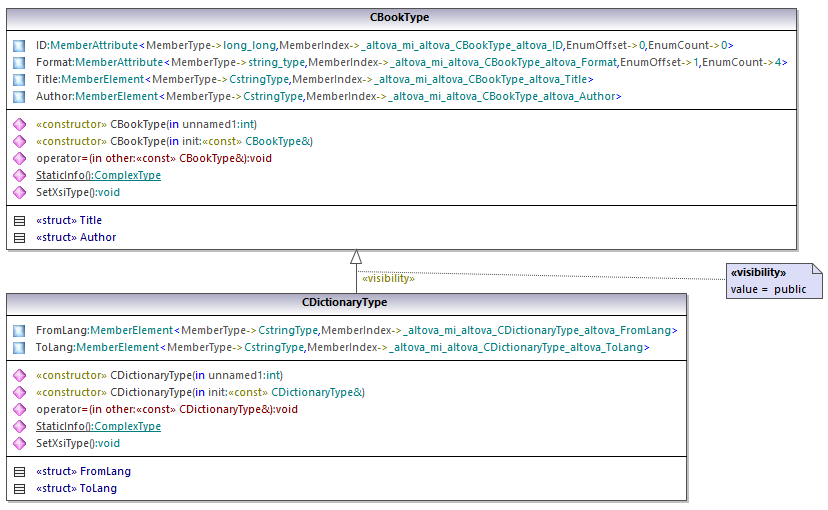Screen dimensions: 828x510
Task: Click the operator= icon in CDictionaryType
Action: [19, 409]
